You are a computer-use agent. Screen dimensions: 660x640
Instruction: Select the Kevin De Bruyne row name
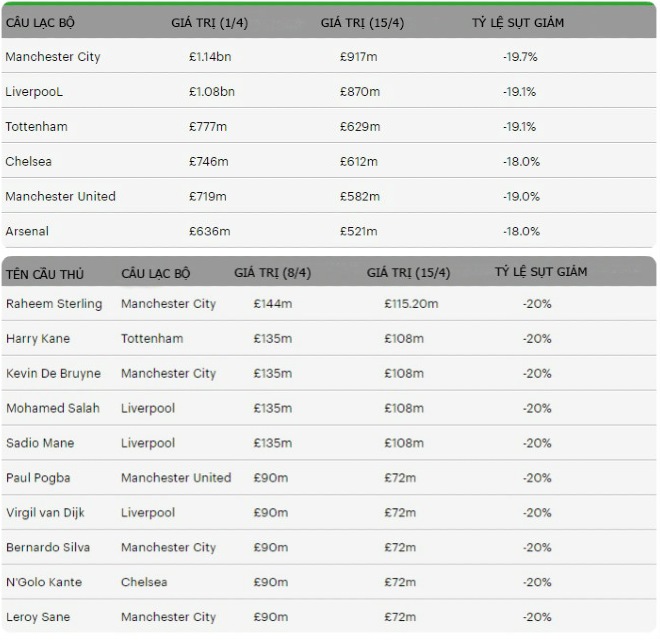[x=53, y=374]
